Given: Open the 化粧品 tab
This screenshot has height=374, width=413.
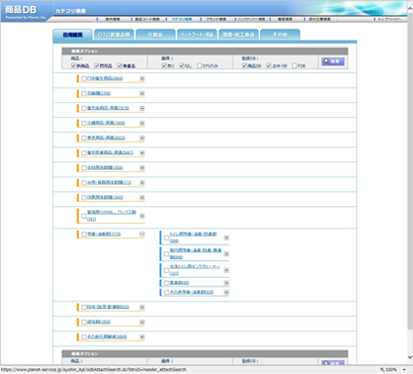Looking at the screenshot, I should (x=156, y=35).
